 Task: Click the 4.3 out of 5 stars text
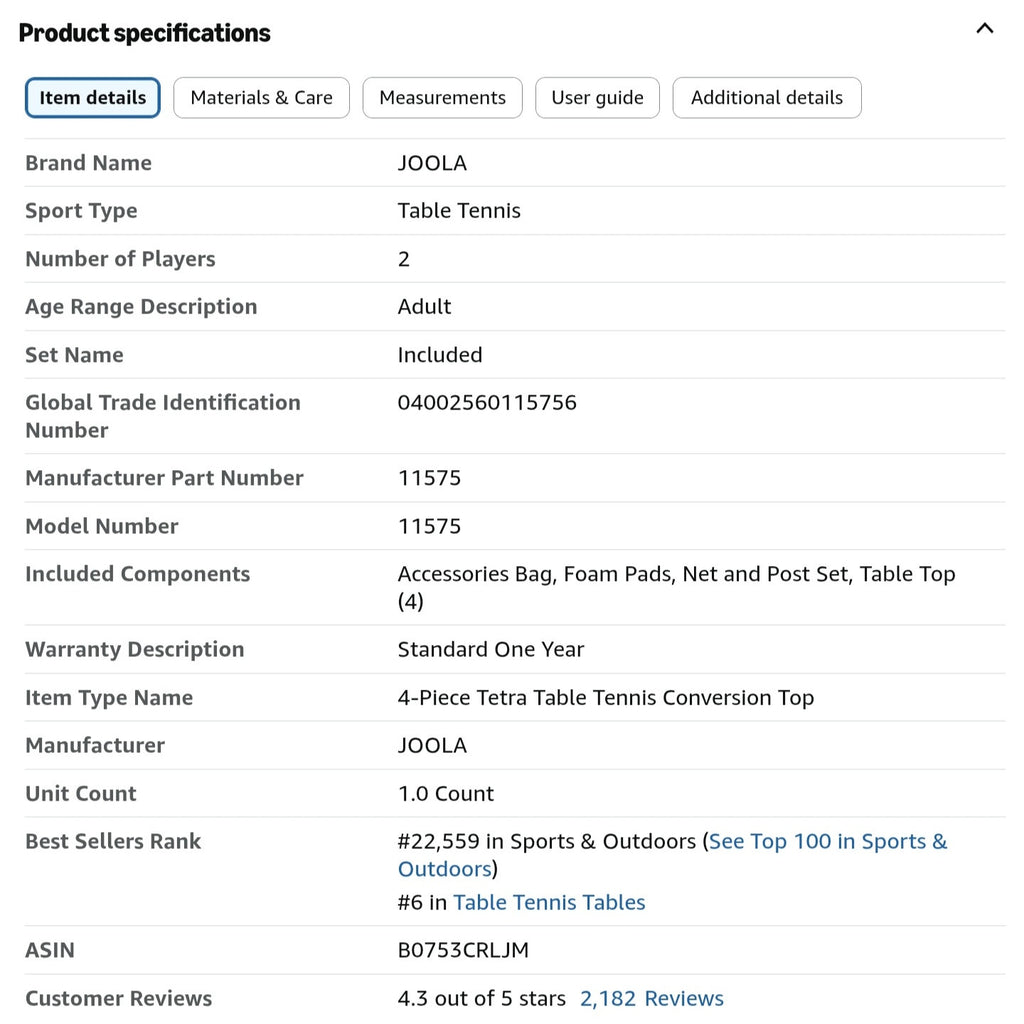click(x=481, y=998)
